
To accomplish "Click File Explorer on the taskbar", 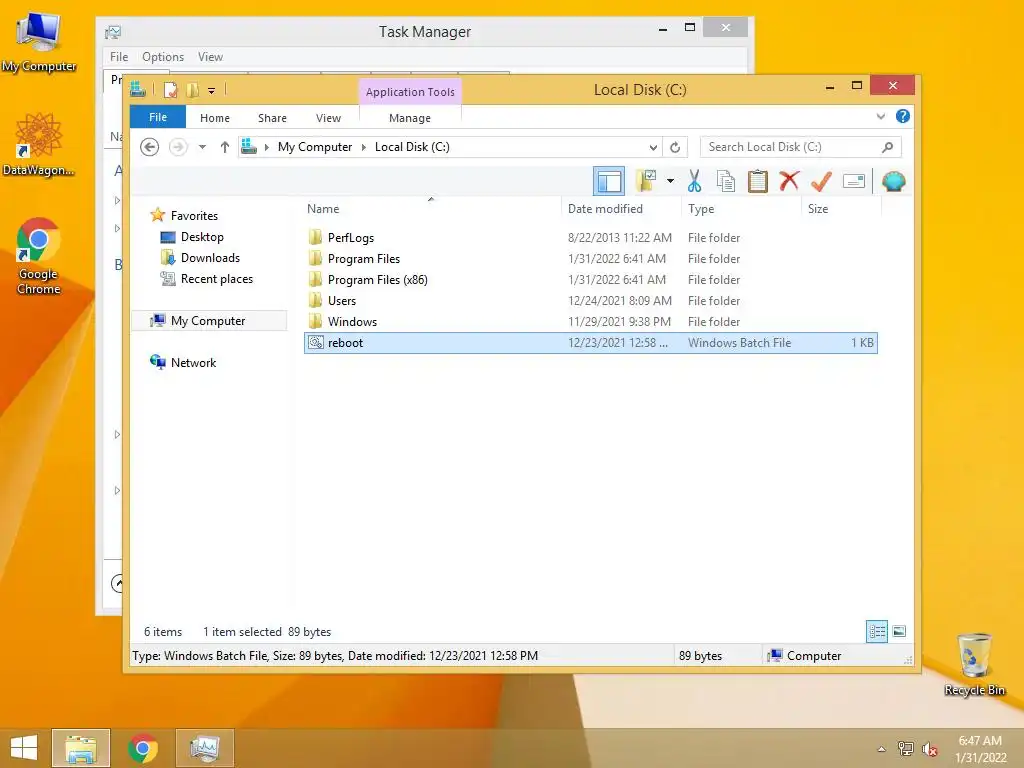I will [x=81, y=748].
